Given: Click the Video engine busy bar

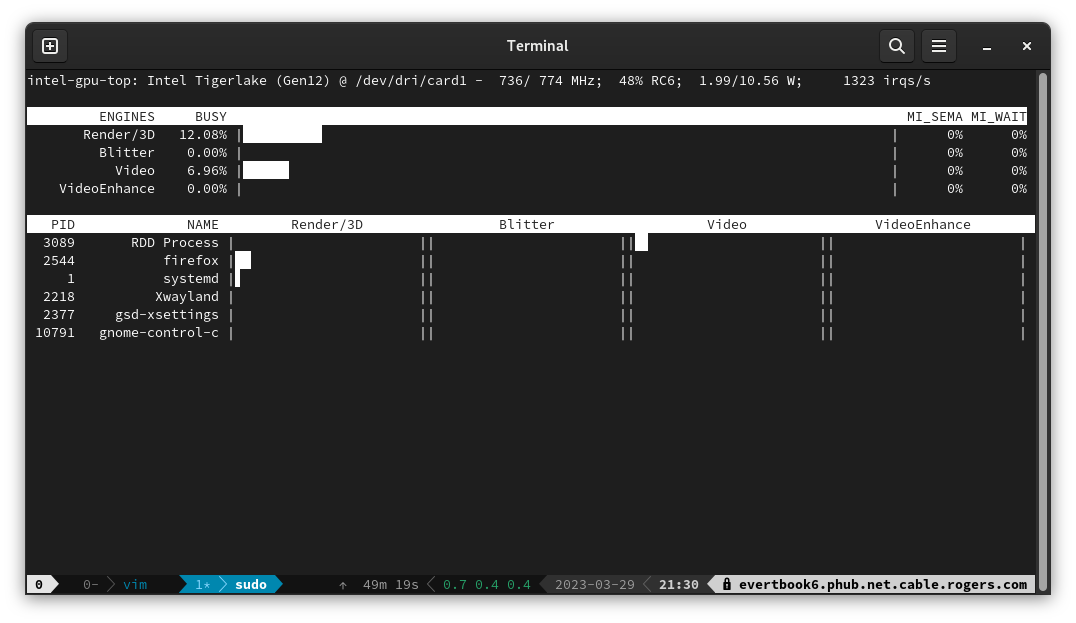Looking at the screenshot, I should point(266,170).
